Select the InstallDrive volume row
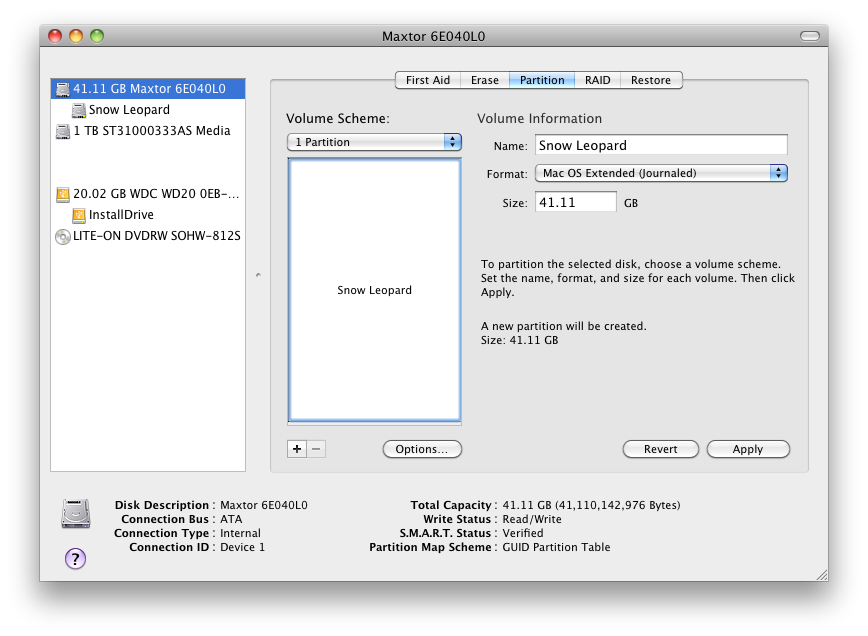The image size is (868, 636). point(148,215)
